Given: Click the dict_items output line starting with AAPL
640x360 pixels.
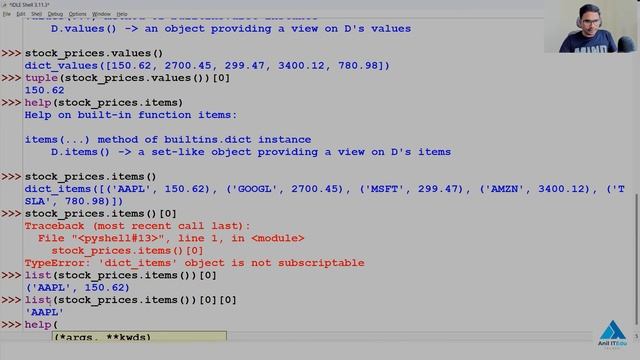Looking at the screenshot, I should [324, 189].
